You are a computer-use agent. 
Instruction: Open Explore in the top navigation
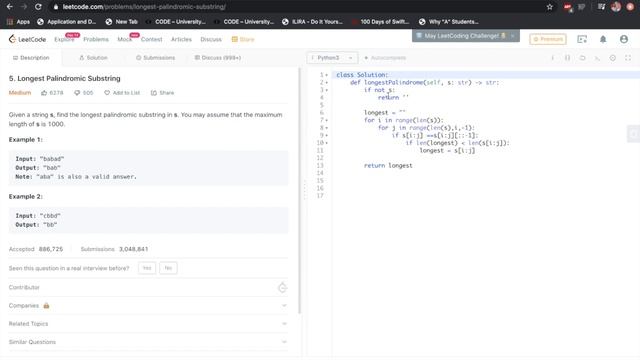point(64,40)
